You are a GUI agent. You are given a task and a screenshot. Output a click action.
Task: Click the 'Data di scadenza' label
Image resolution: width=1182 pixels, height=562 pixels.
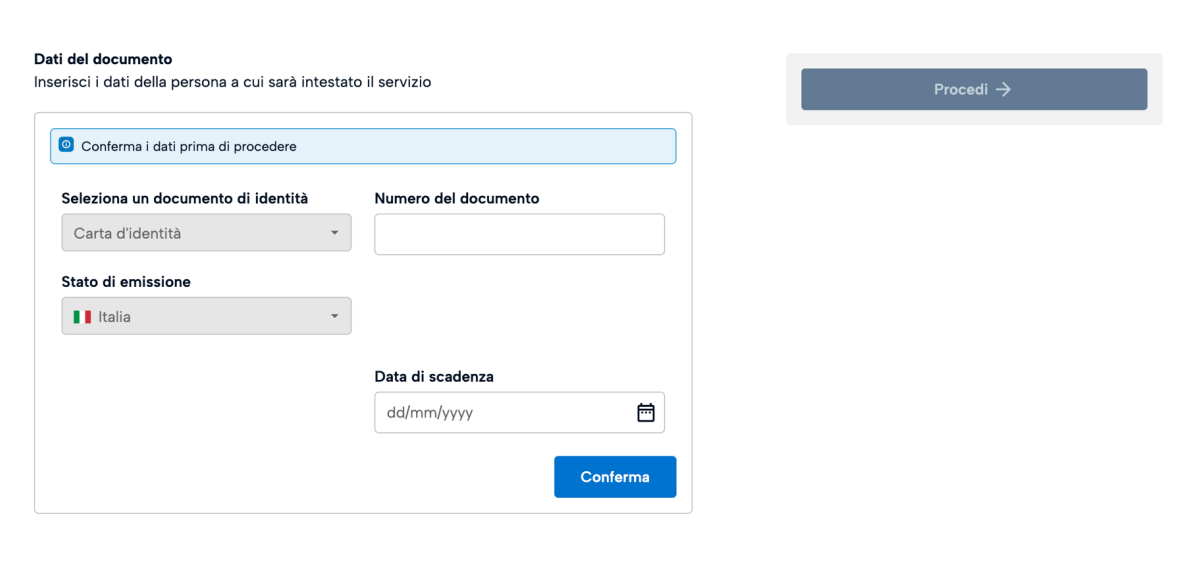coord(434,376)
